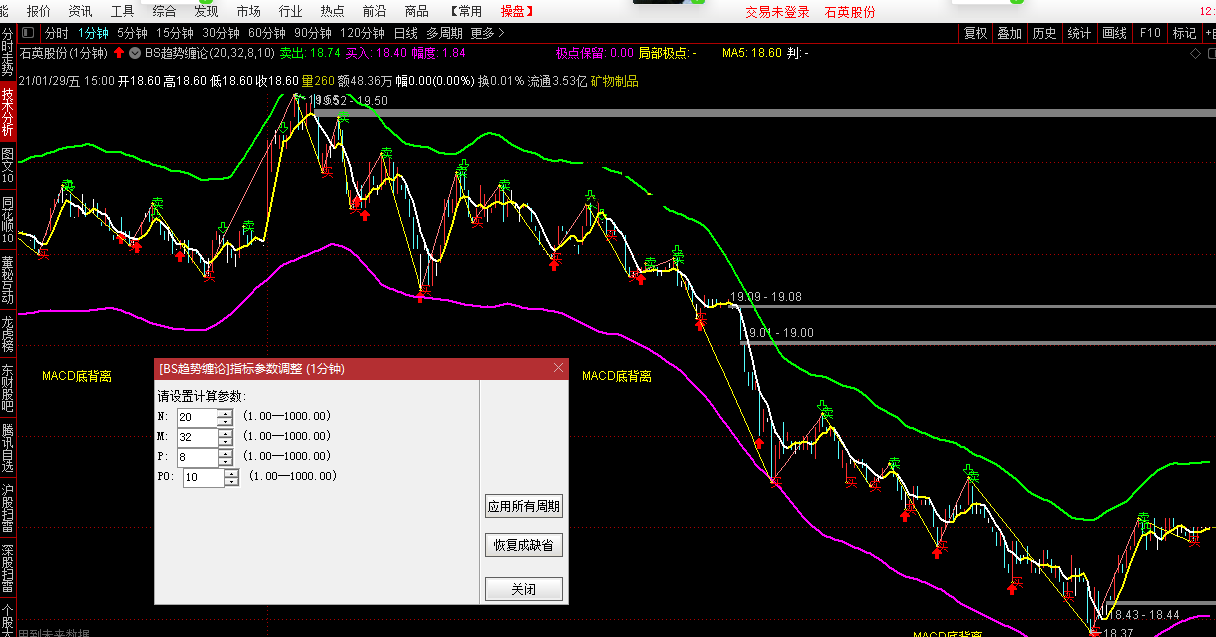Open the 发现 menu
This screenshot has height=637, width=1216.
[x=207, y=11]
